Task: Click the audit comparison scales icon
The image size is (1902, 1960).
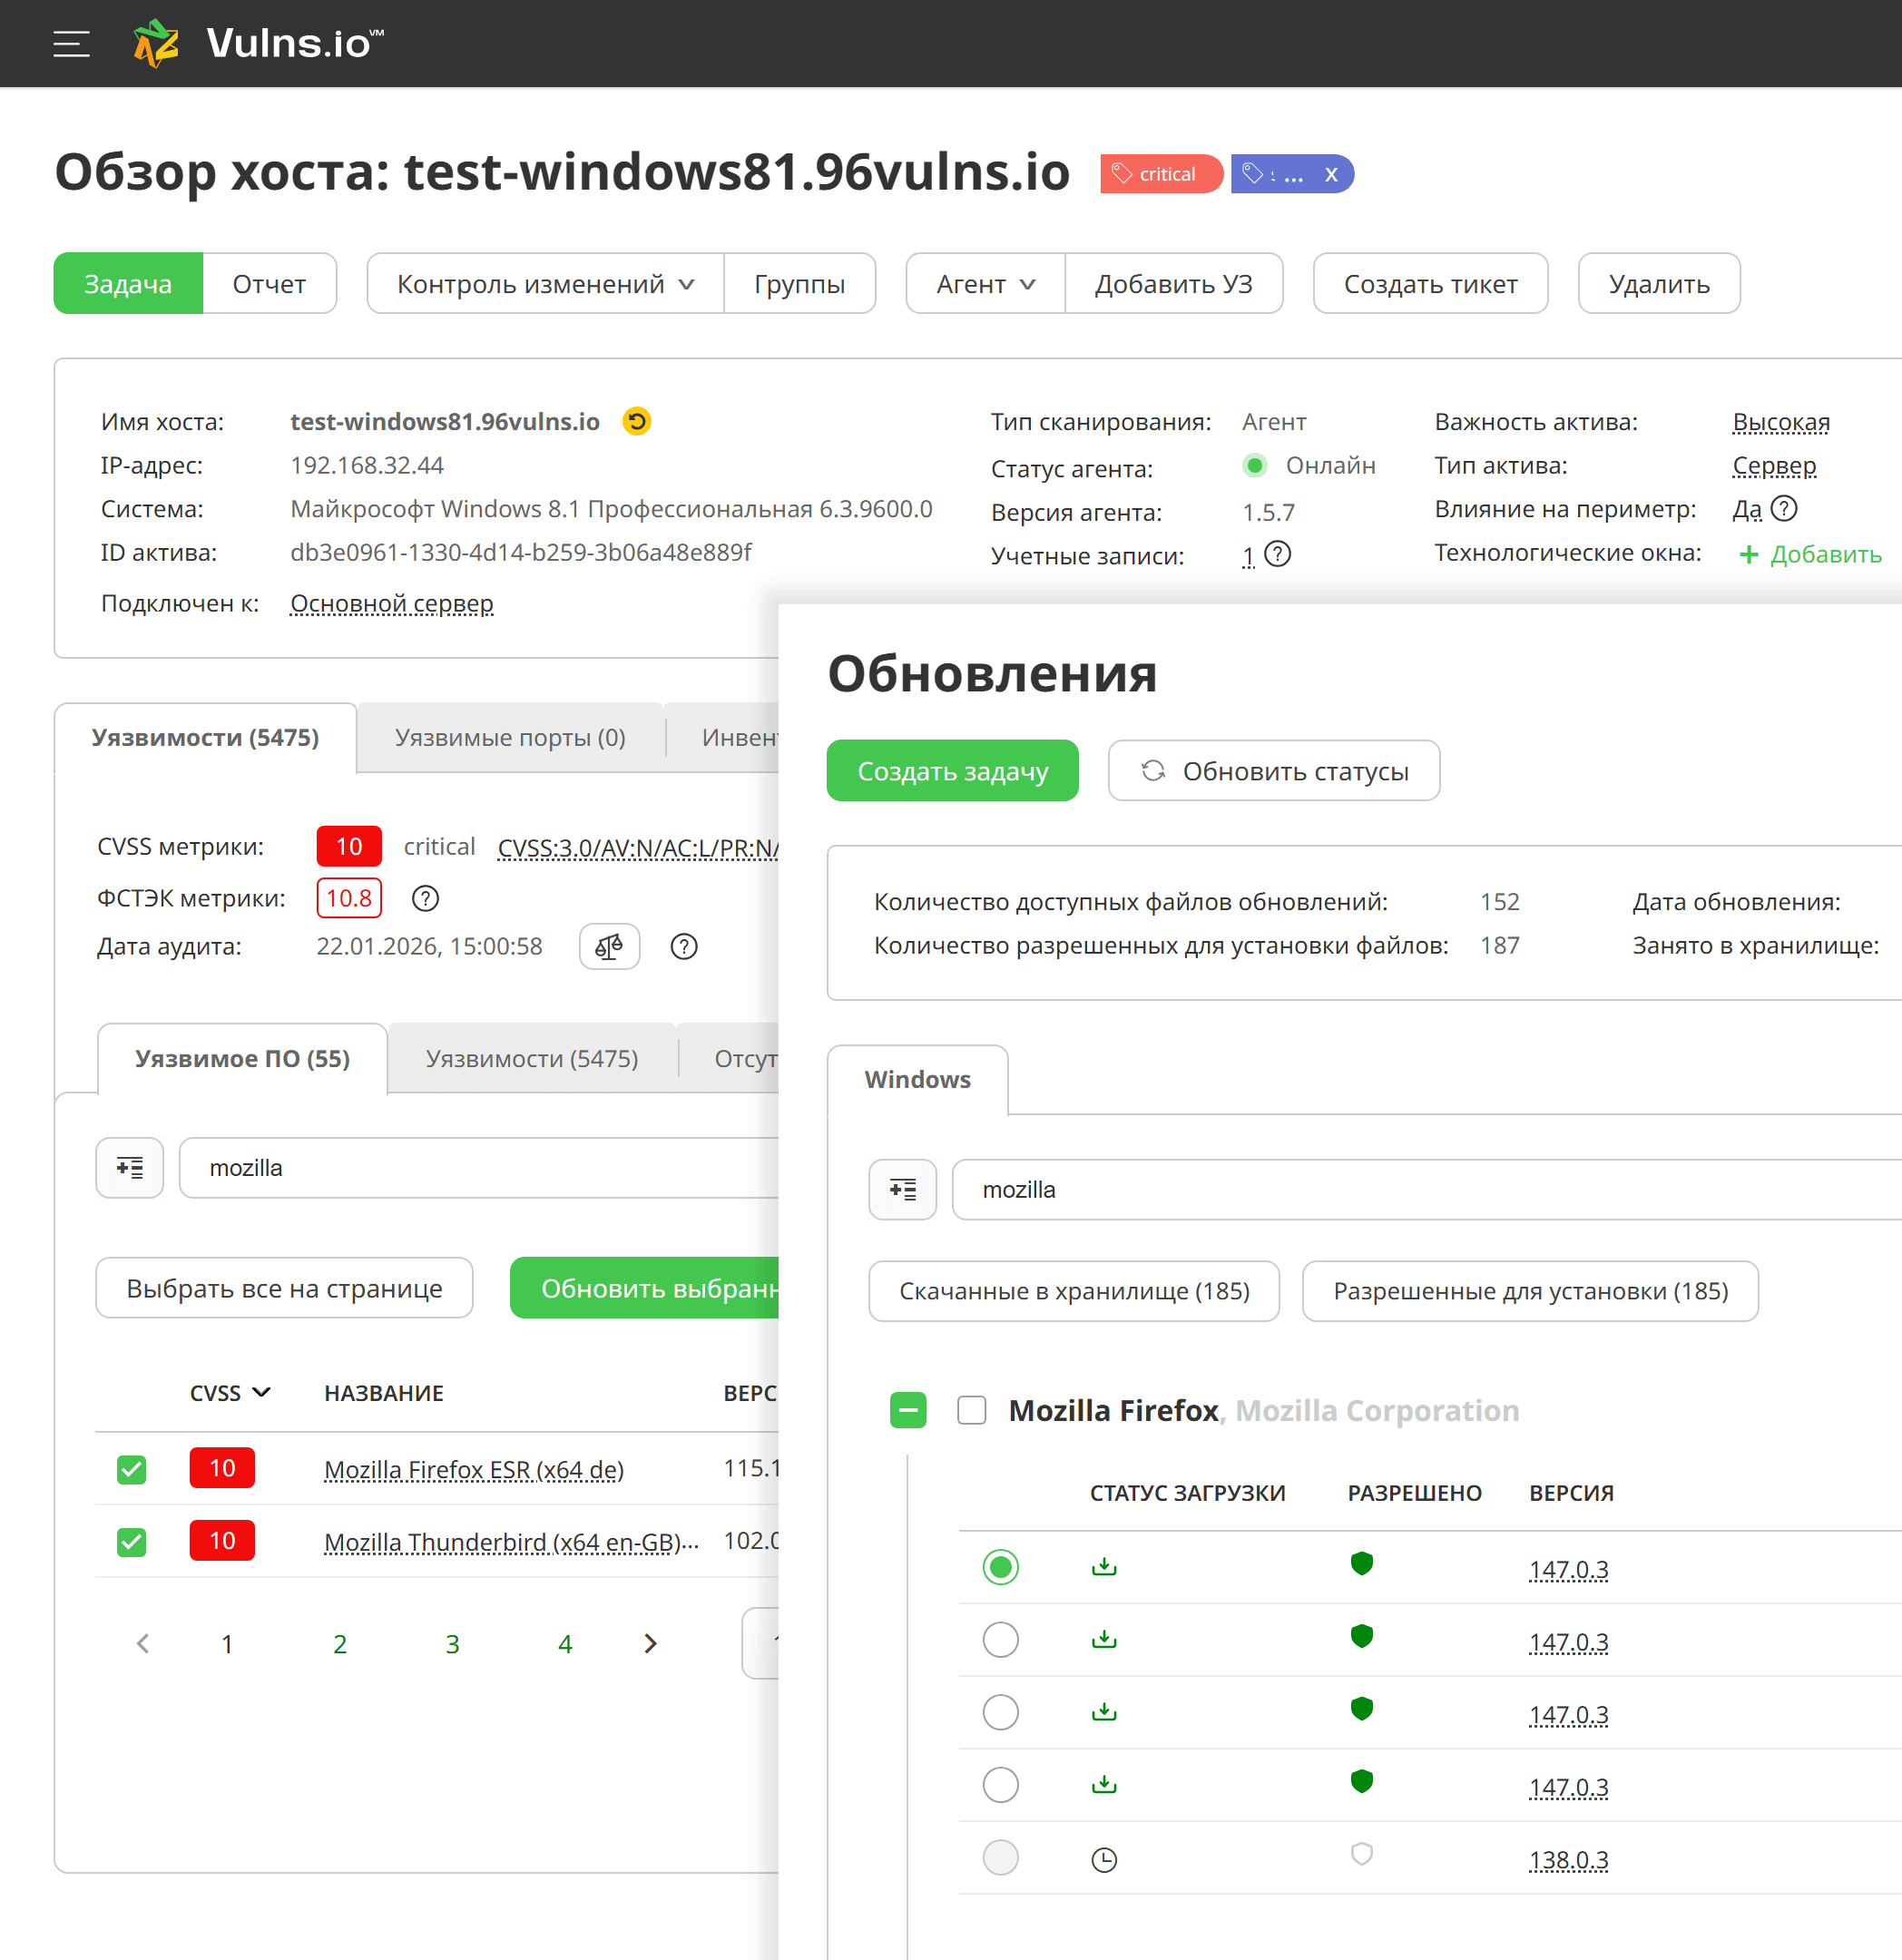Action: coord(609,946)
